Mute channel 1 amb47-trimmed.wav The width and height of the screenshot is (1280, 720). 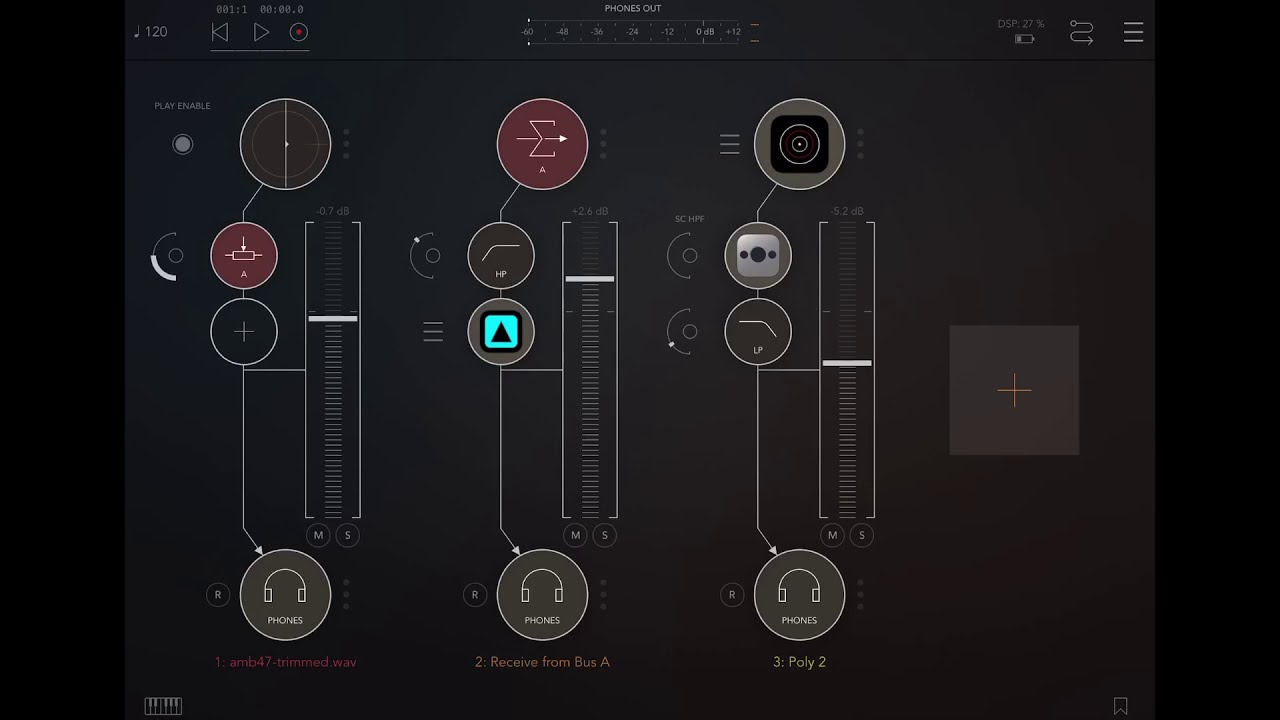[x=318, y=535]
